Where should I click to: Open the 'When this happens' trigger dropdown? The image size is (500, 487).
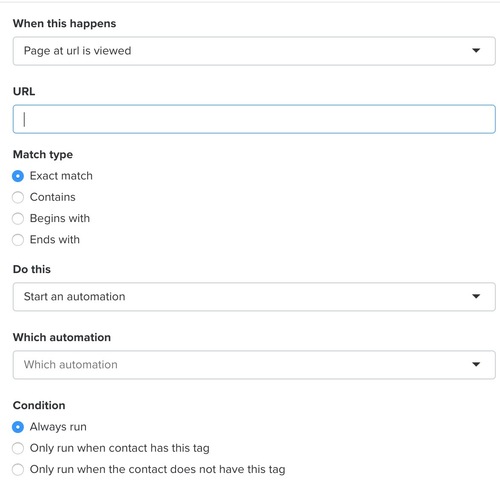pos(254,51)
